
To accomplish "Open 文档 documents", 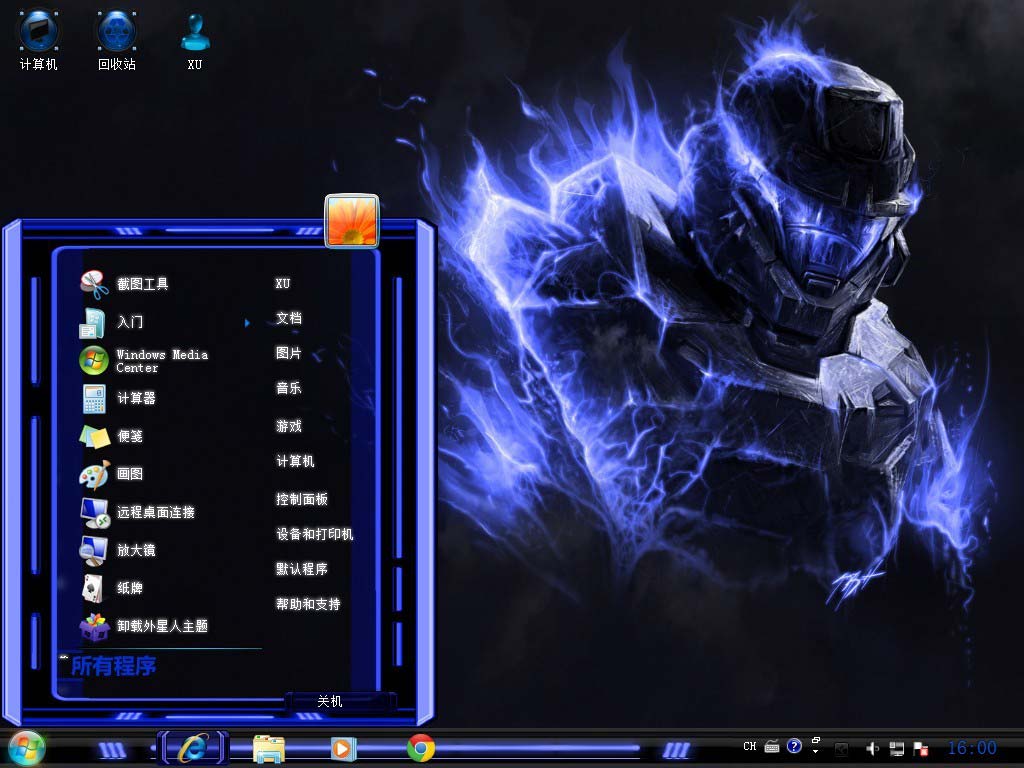I will click(x=289, y=318).
